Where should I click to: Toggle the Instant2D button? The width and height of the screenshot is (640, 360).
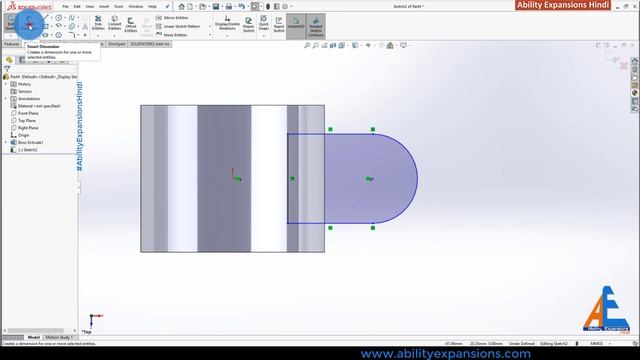296,26
